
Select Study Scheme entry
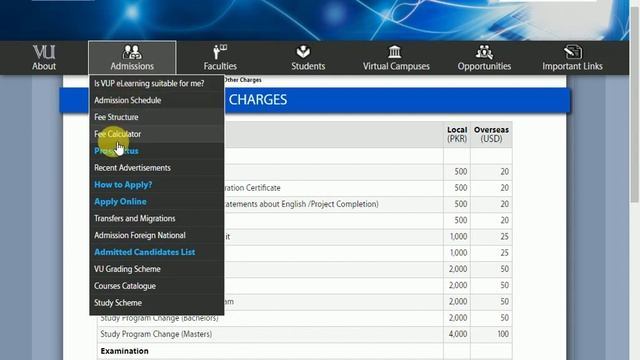tap(118, 303)
